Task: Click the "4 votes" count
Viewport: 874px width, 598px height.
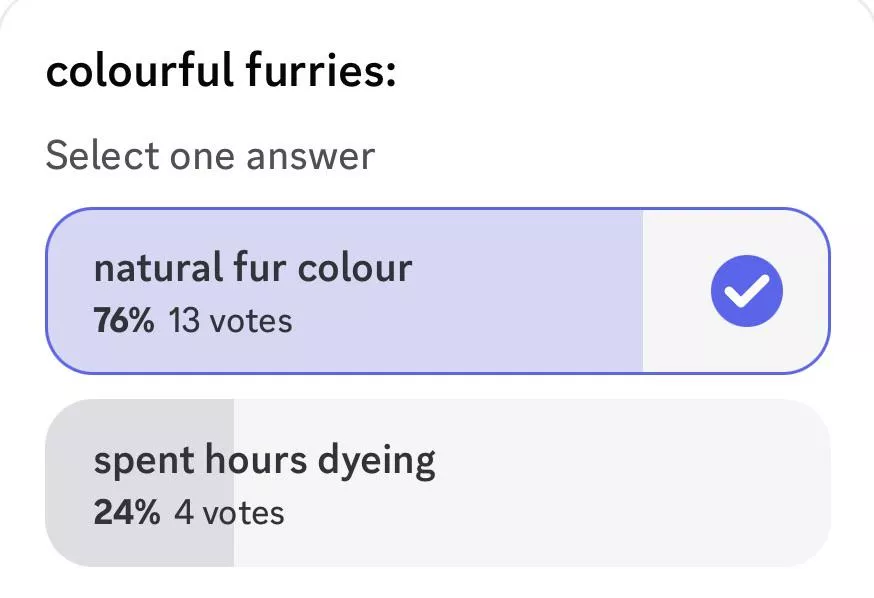Action: click(x=229, y=513)
